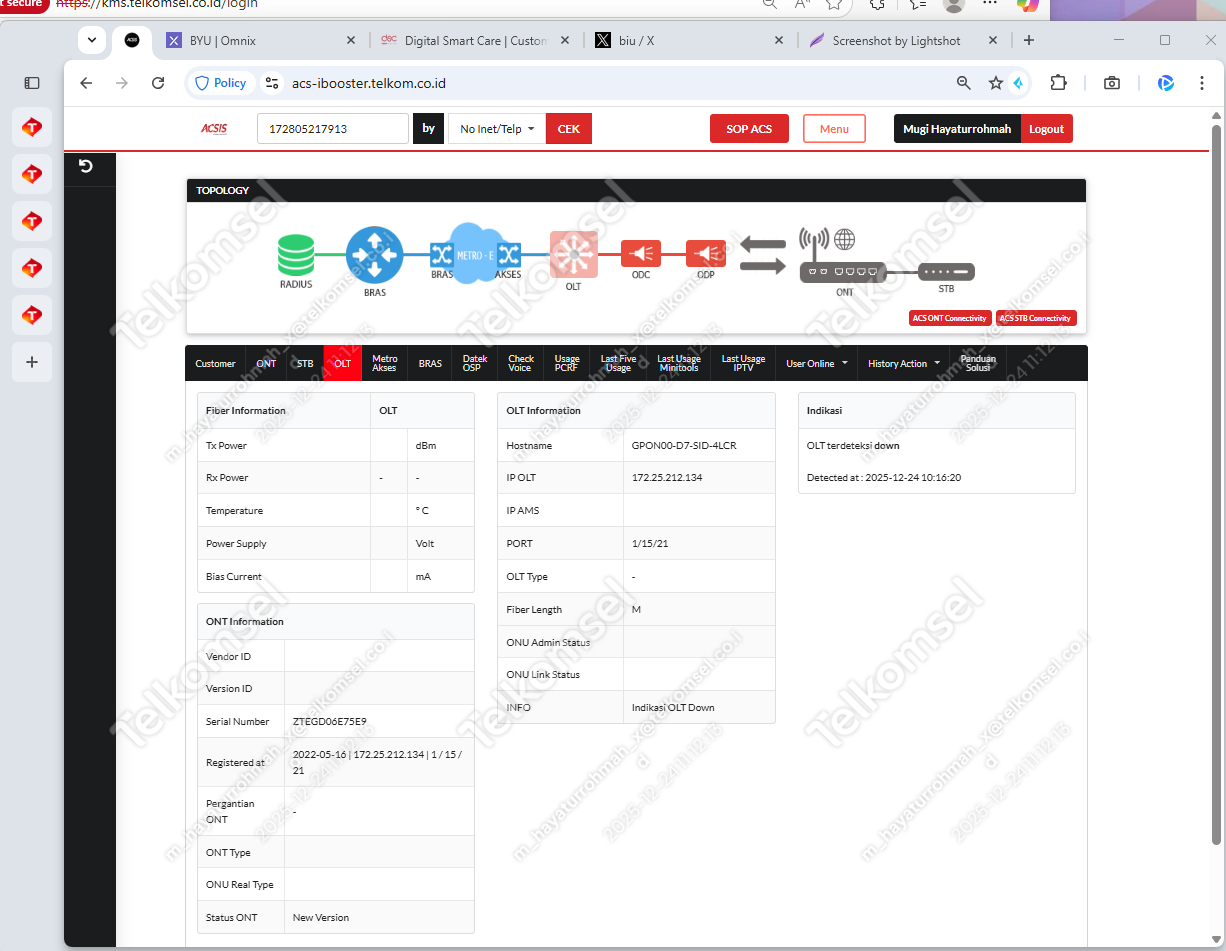
Task: Click the page vertical scrollbar
Action: tap(1216, 485)
